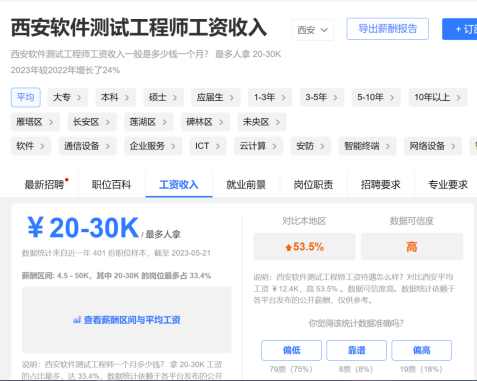Filter by 3-5年 experience
The image size is (477, 381).
coord(322,97)
